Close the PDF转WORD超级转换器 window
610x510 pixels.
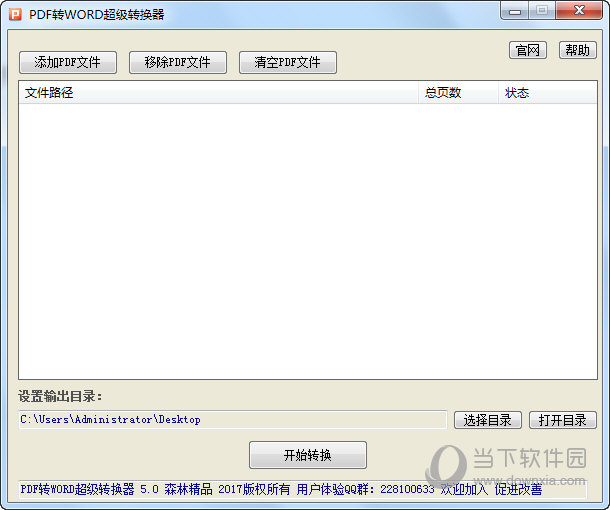(x=580, y=11)
